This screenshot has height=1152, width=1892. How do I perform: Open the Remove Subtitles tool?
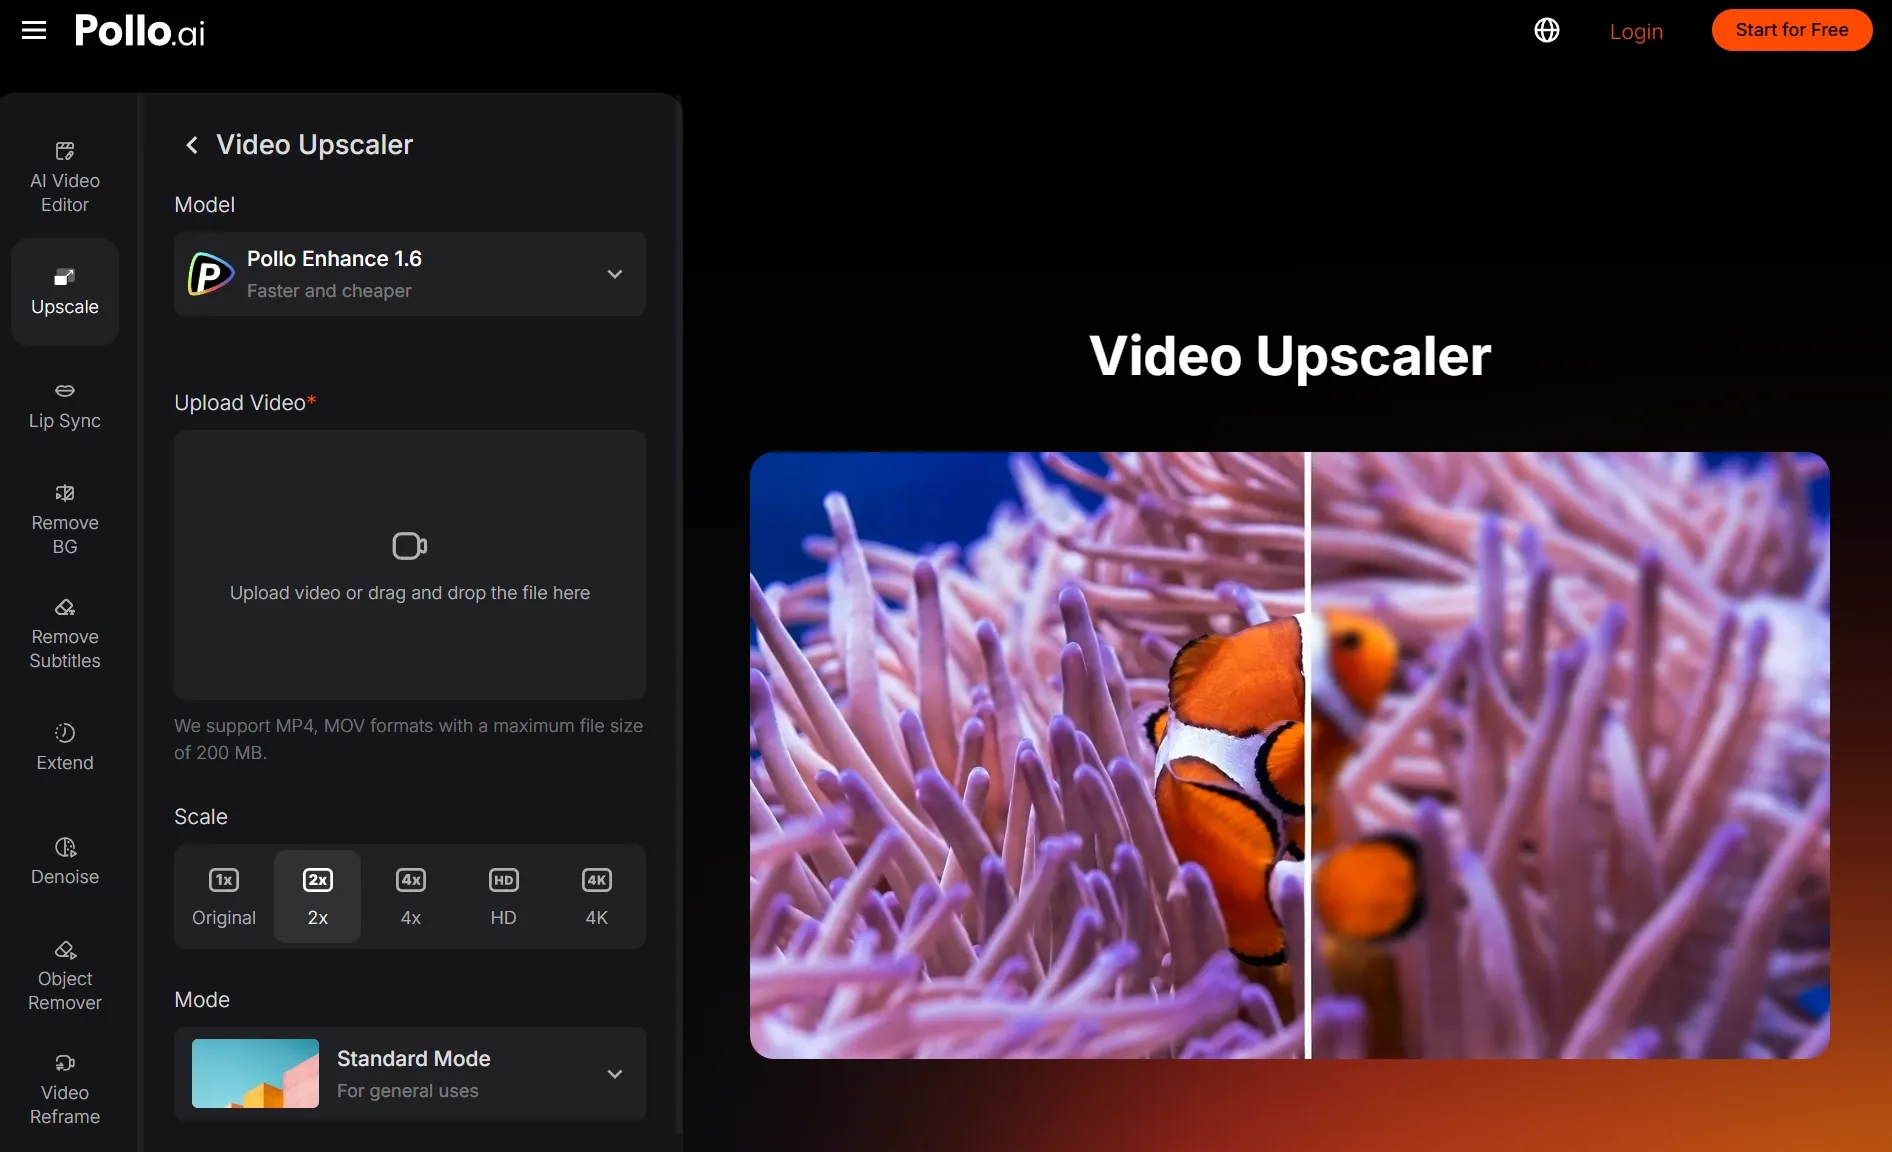[65, 634]
